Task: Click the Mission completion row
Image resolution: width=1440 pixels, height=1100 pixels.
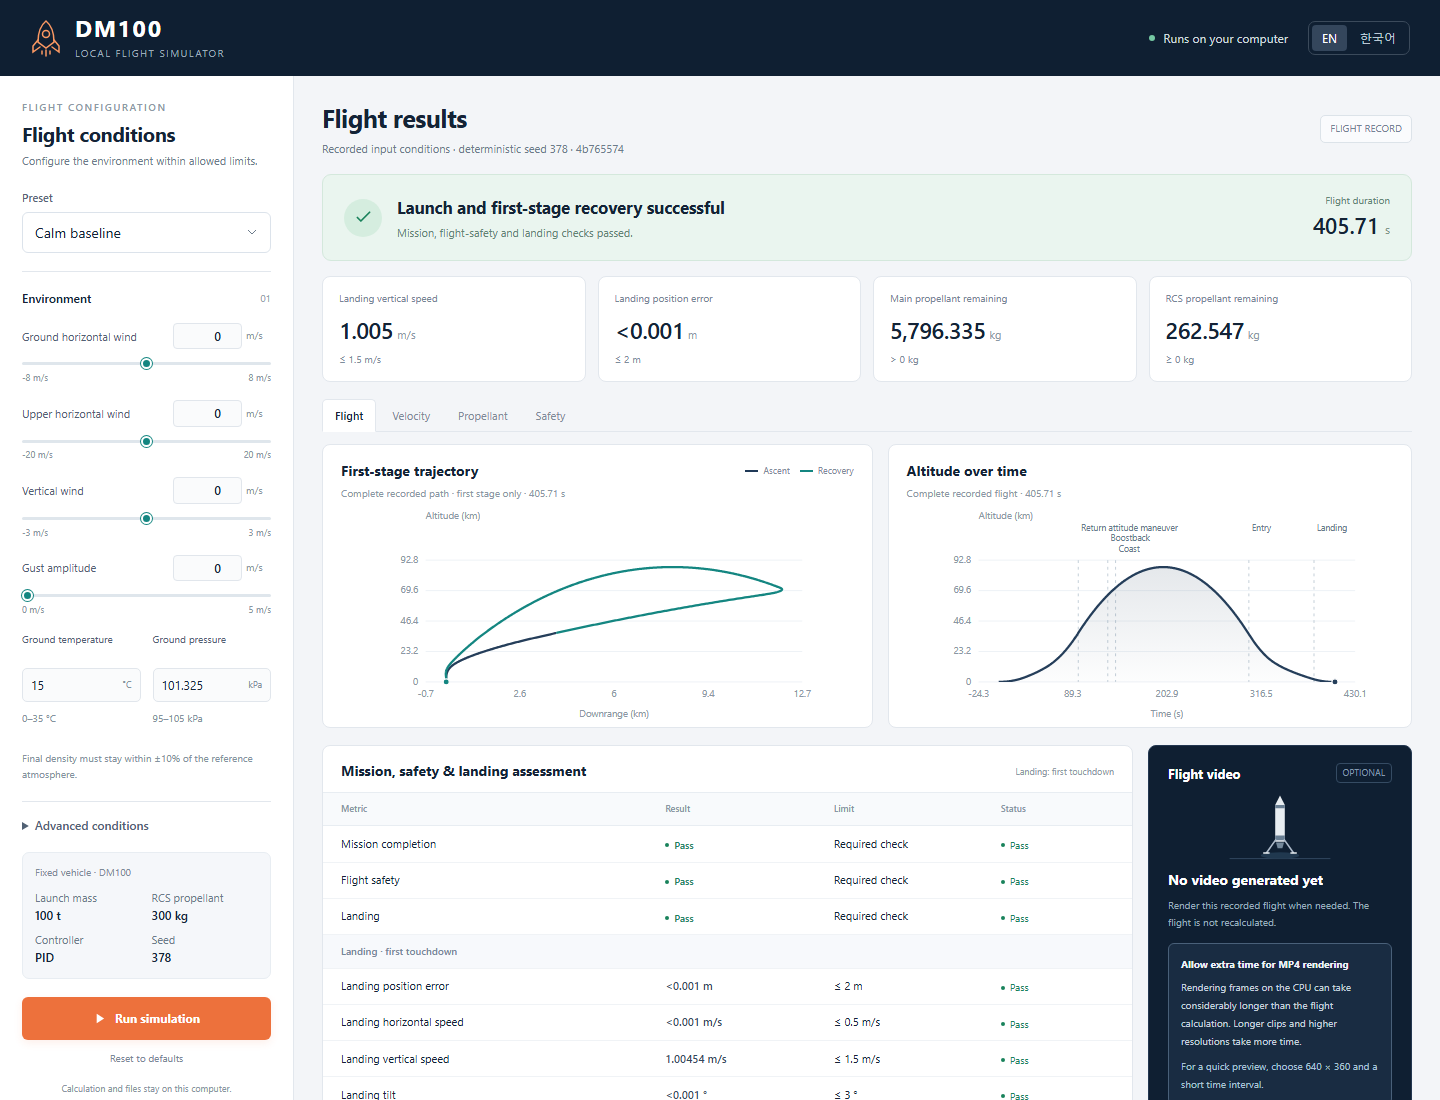Action: (727, 844)
